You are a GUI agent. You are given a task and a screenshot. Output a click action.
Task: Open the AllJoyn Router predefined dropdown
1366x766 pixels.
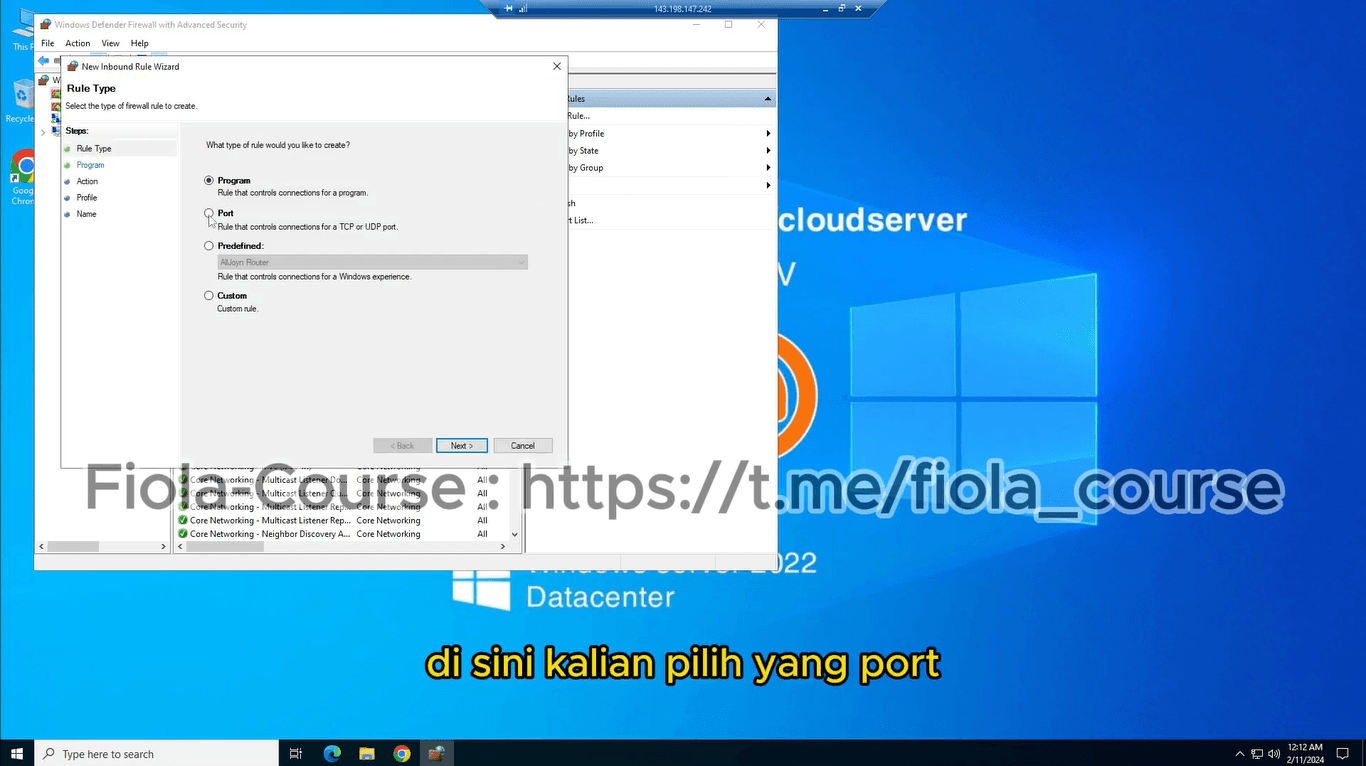(372, 263)
